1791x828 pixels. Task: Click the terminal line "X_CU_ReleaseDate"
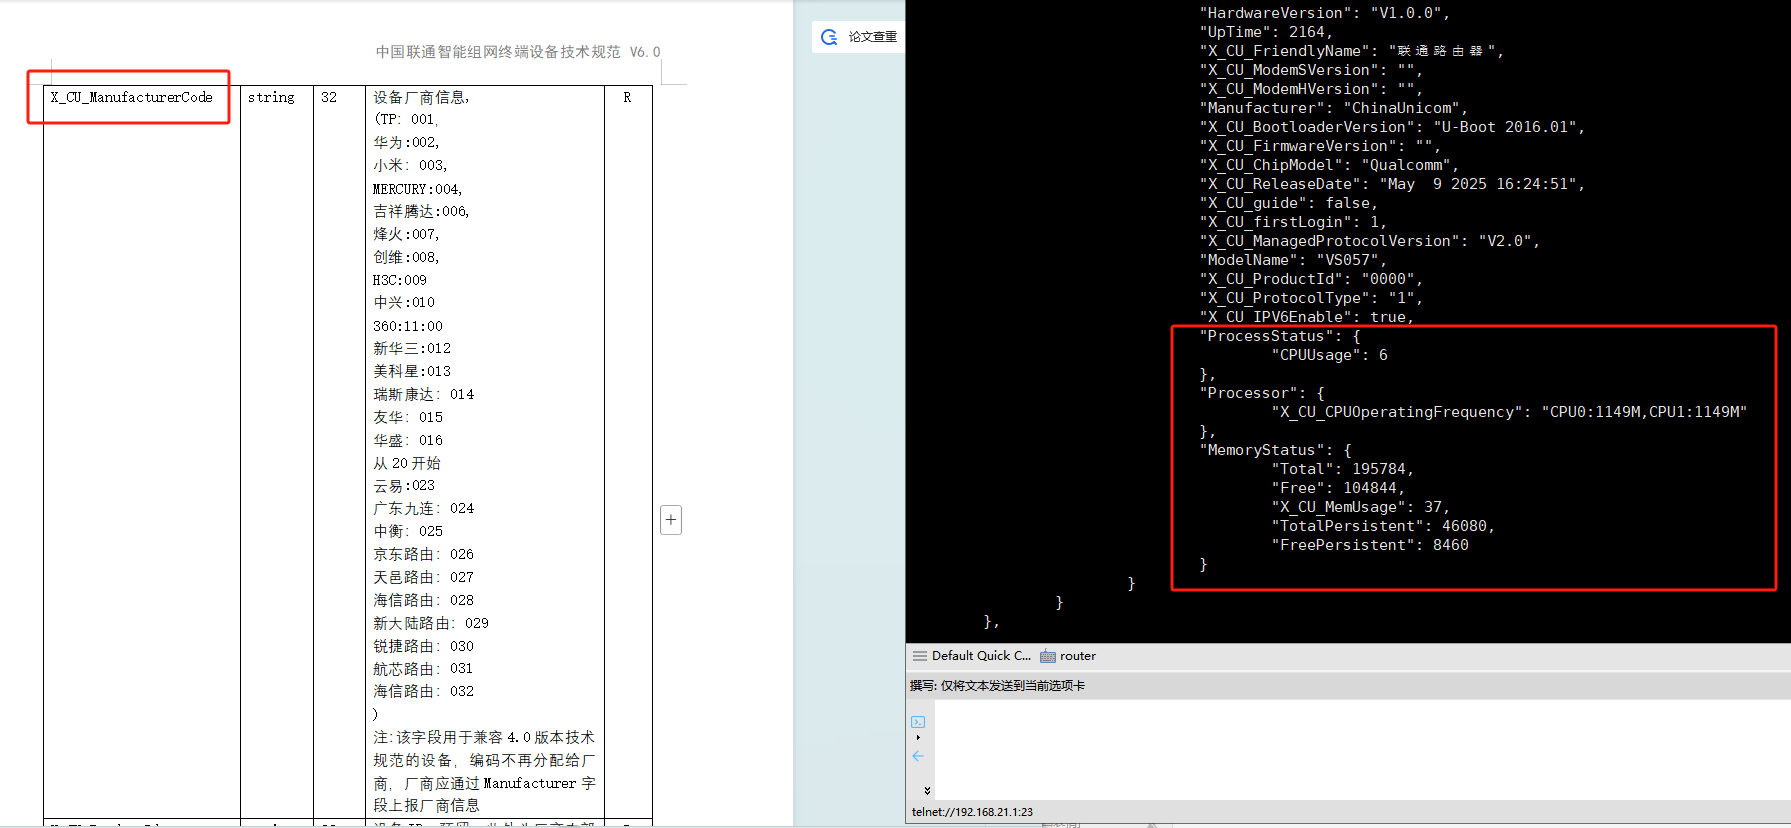point(1392,184)
